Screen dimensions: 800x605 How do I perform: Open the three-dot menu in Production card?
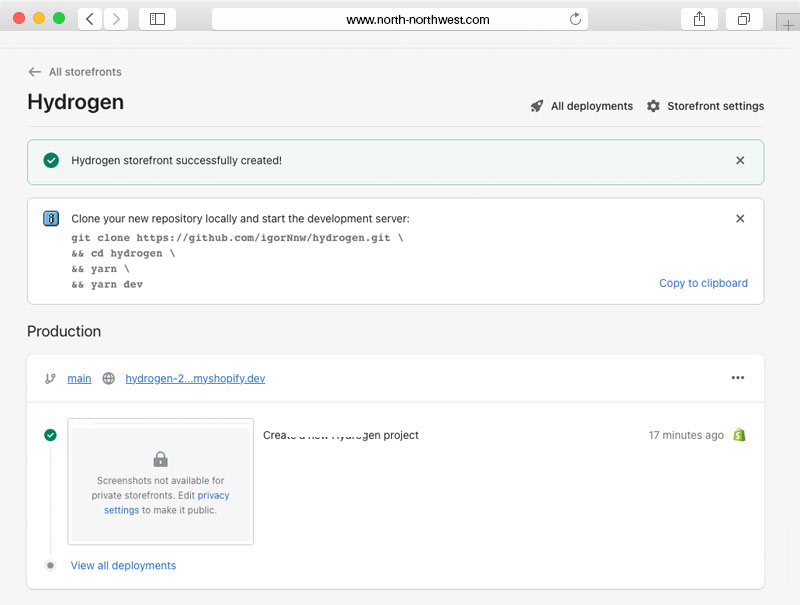point(738,378)
